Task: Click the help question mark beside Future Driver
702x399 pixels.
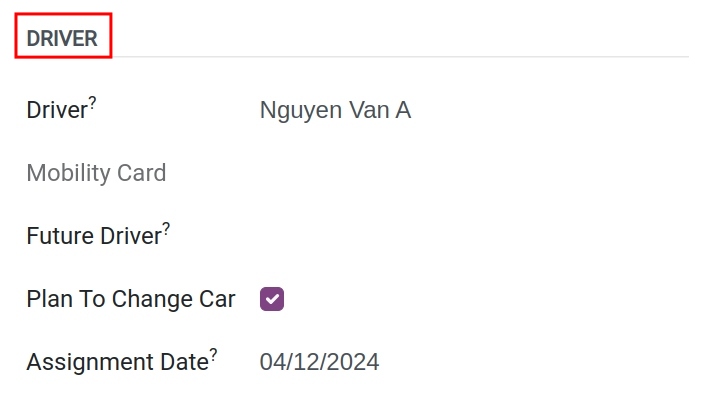Action: 166,229
